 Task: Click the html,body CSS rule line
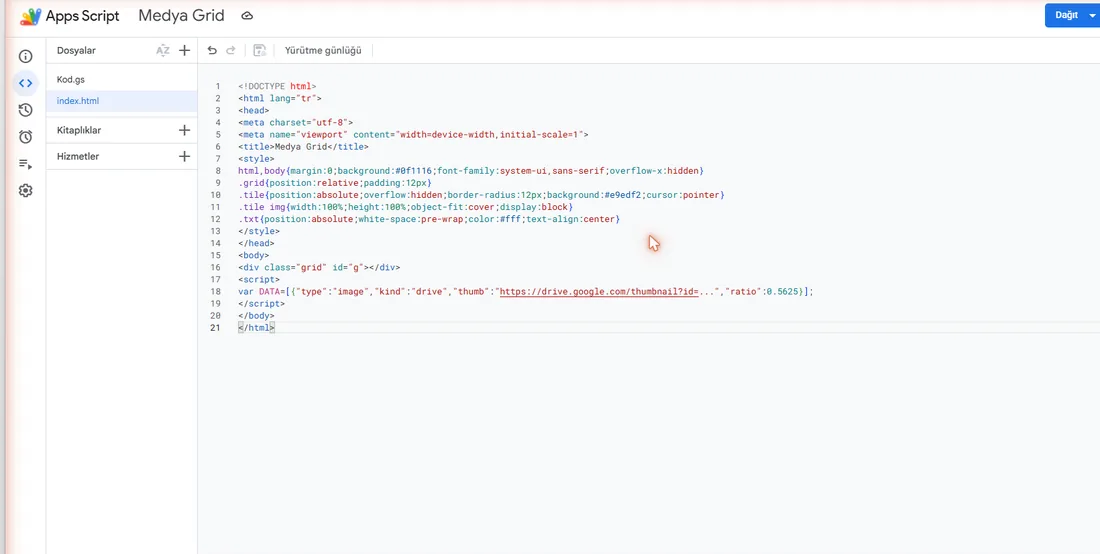coord(471,171)
